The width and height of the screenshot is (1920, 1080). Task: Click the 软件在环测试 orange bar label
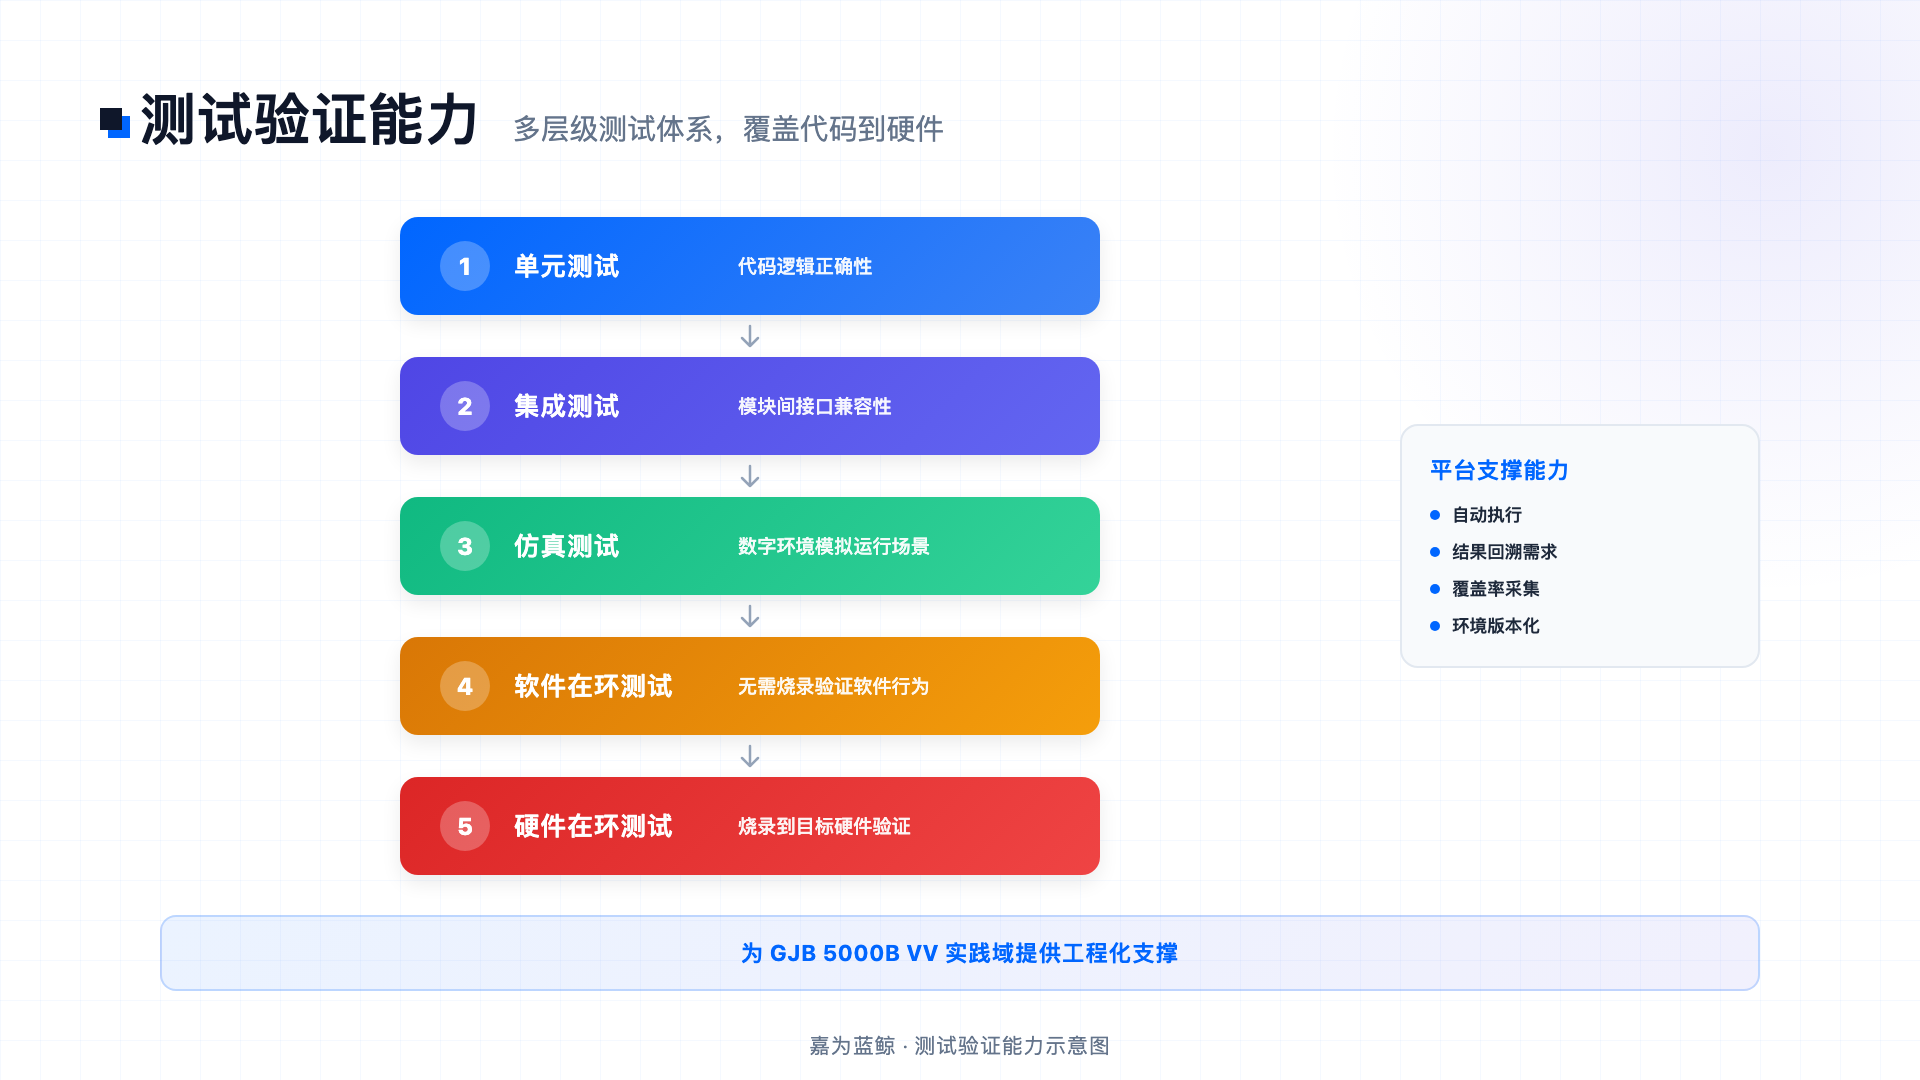(593, 686)
